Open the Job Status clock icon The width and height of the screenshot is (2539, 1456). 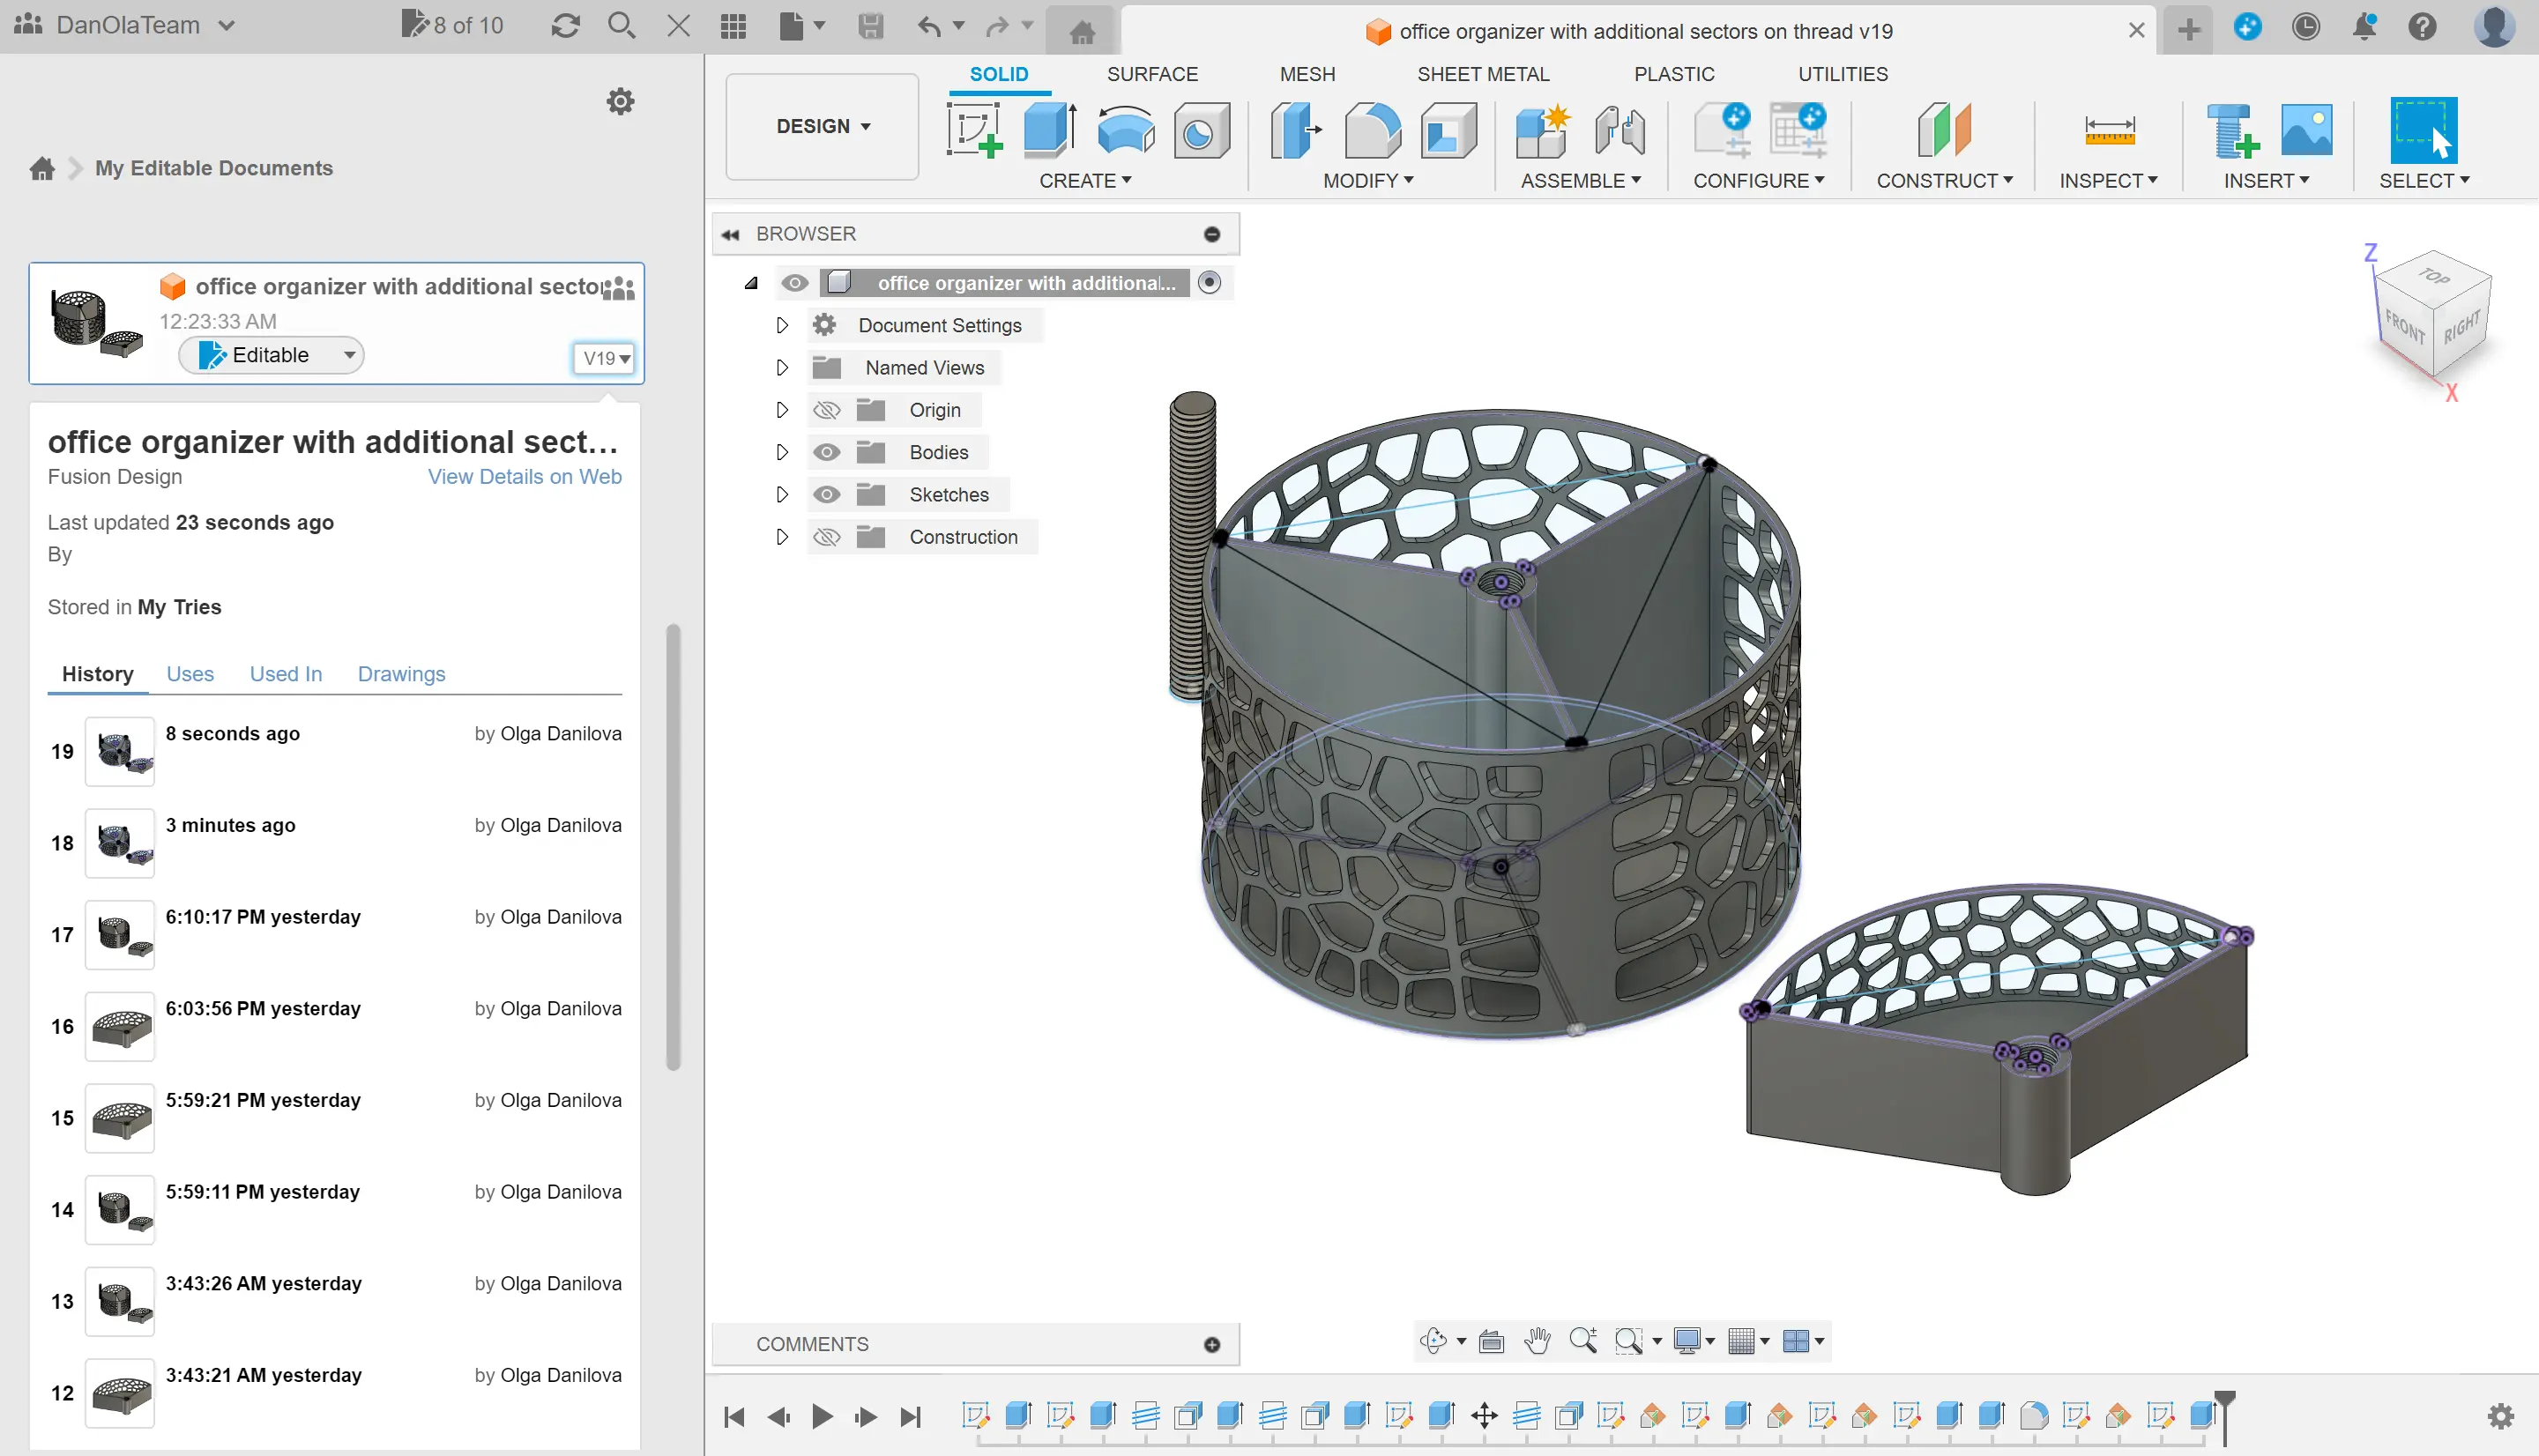2306,26
